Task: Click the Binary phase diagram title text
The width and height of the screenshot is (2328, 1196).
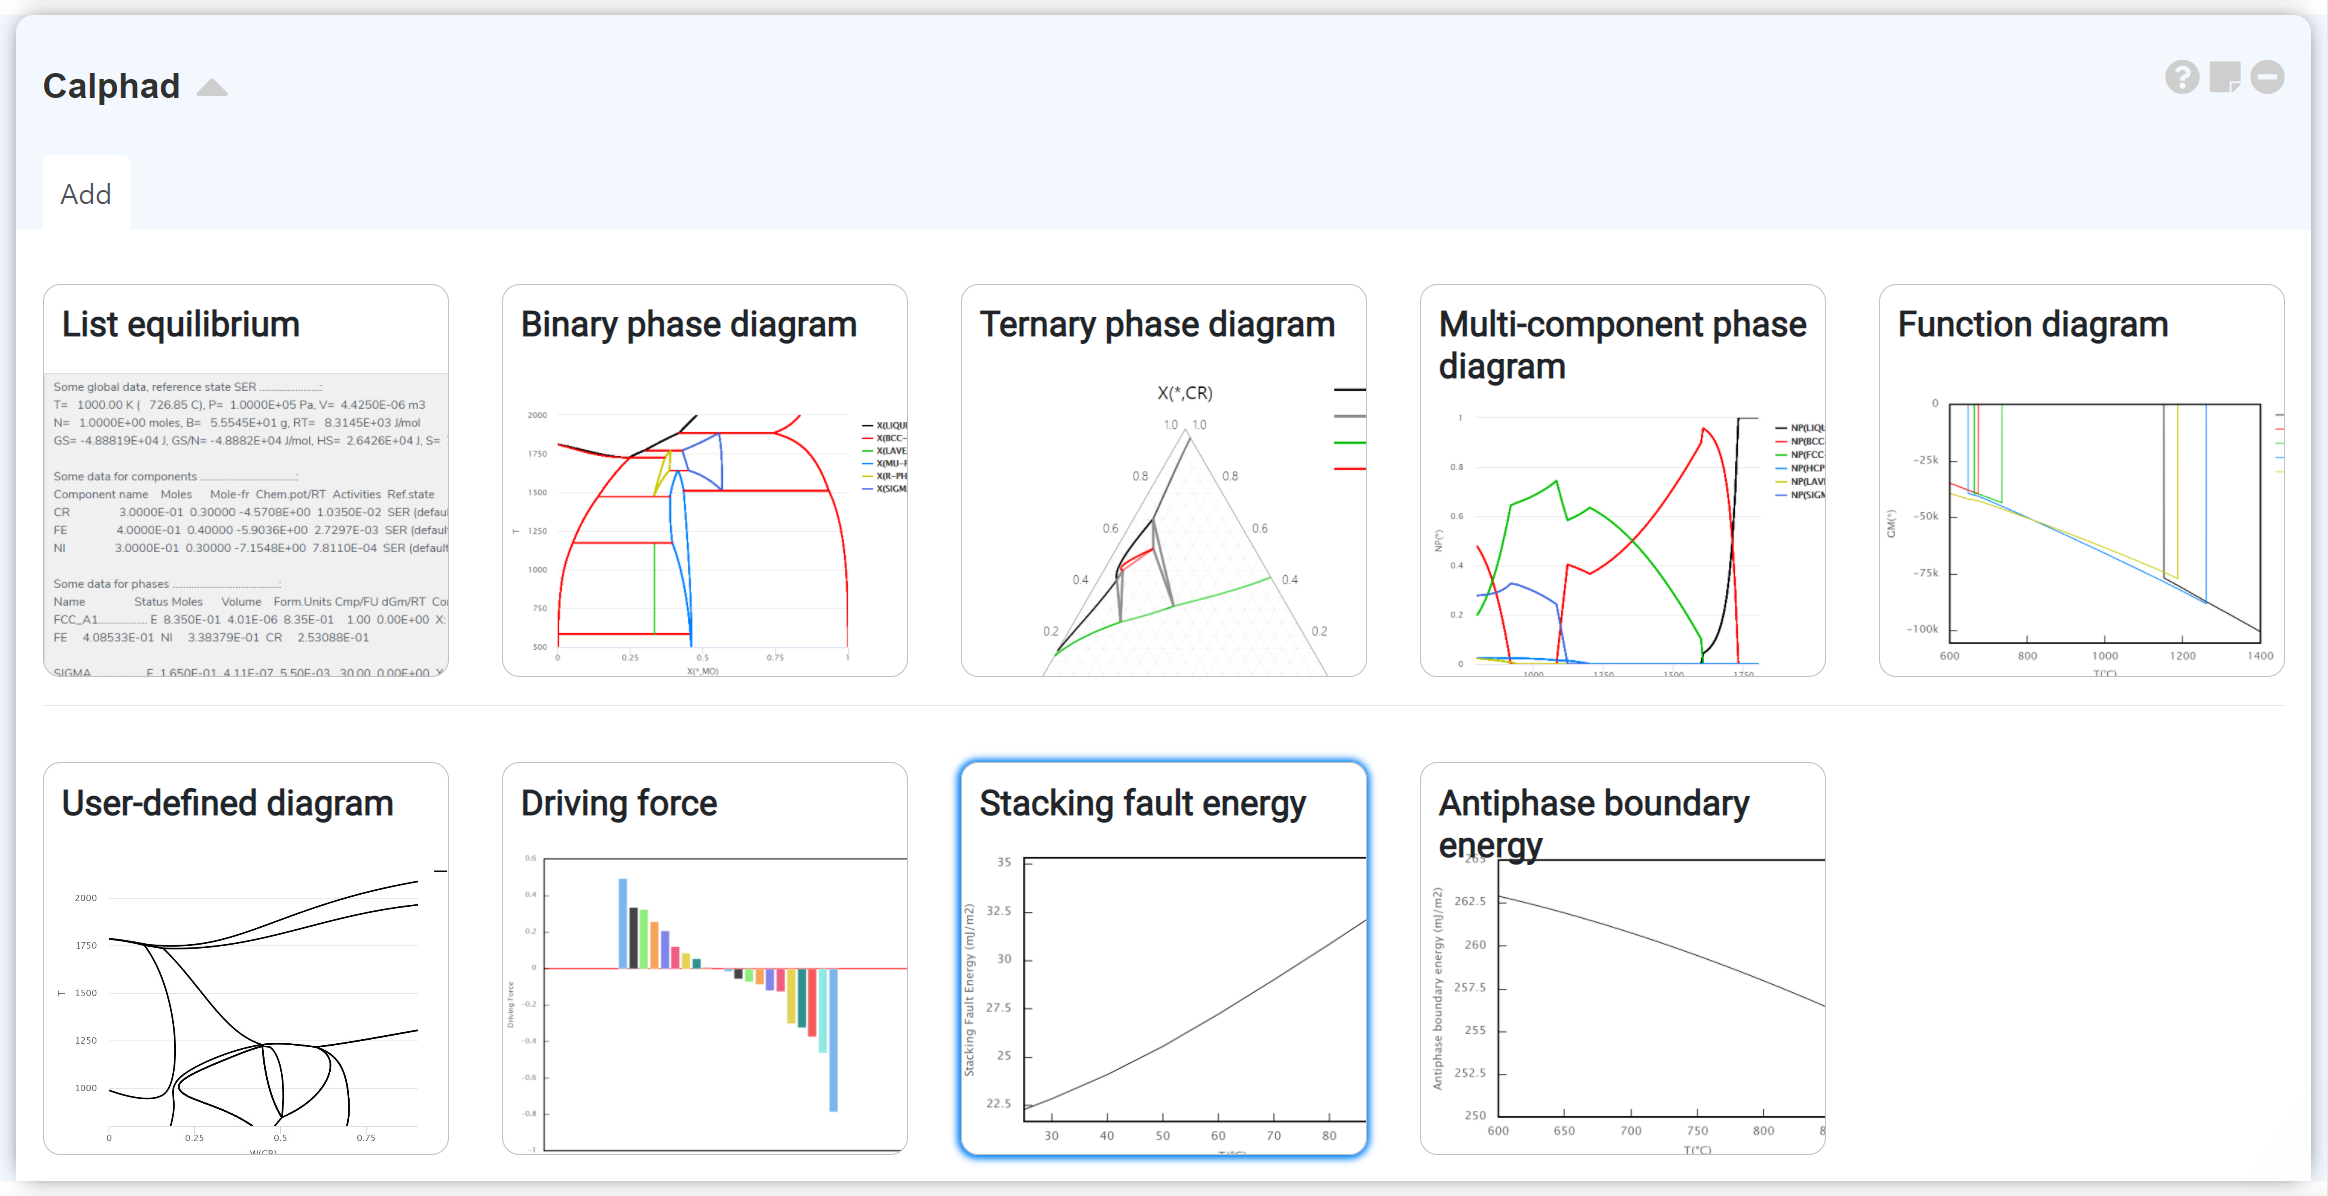Action: [688, 325]
